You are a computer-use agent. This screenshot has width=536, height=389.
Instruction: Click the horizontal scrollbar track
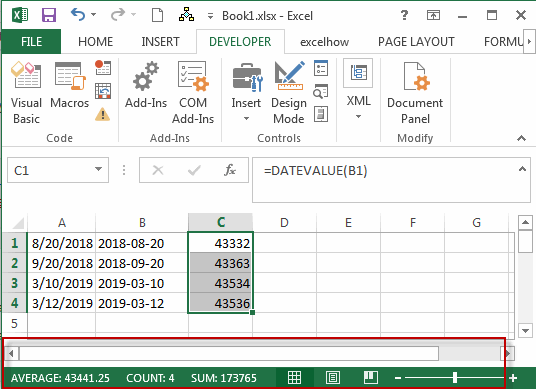coord(470,353)
